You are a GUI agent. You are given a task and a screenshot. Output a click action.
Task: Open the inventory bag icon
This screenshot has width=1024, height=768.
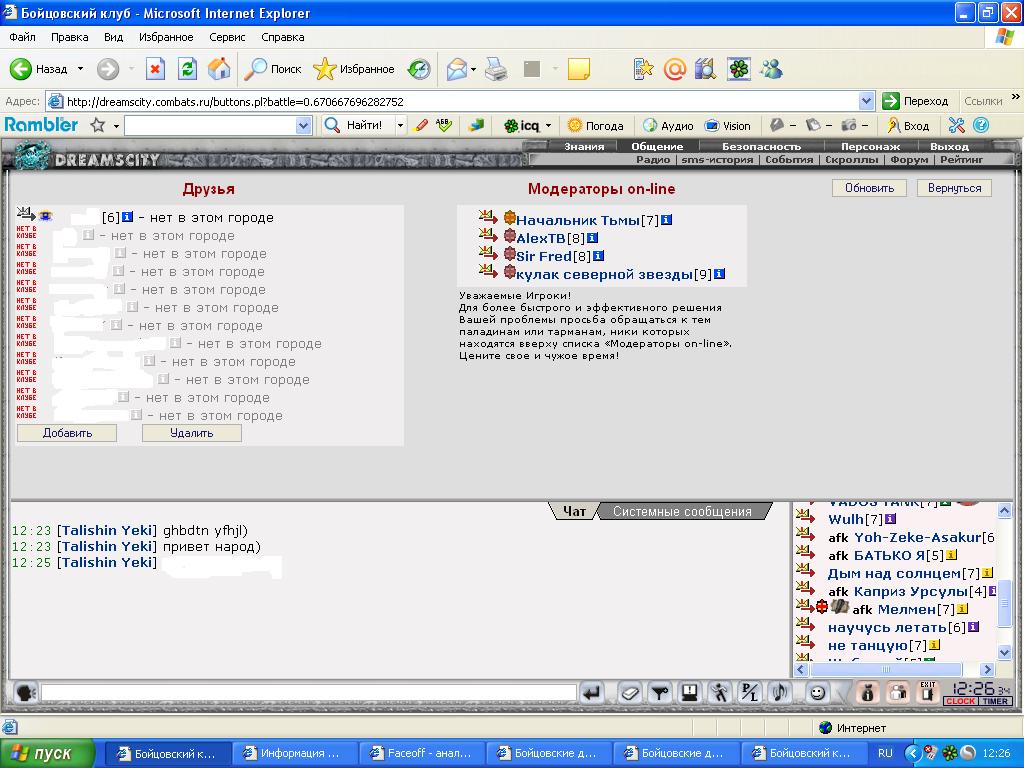(868, 692)
